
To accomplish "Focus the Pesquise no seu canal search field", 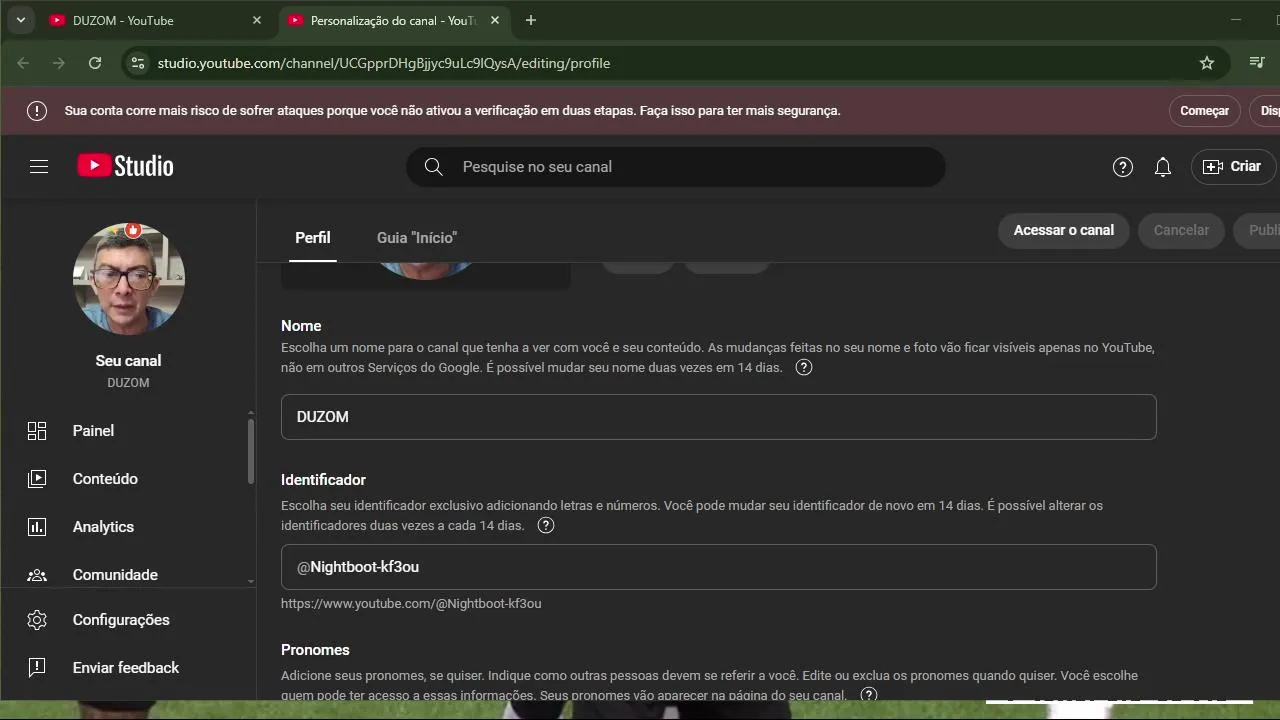I will [675, 167].
